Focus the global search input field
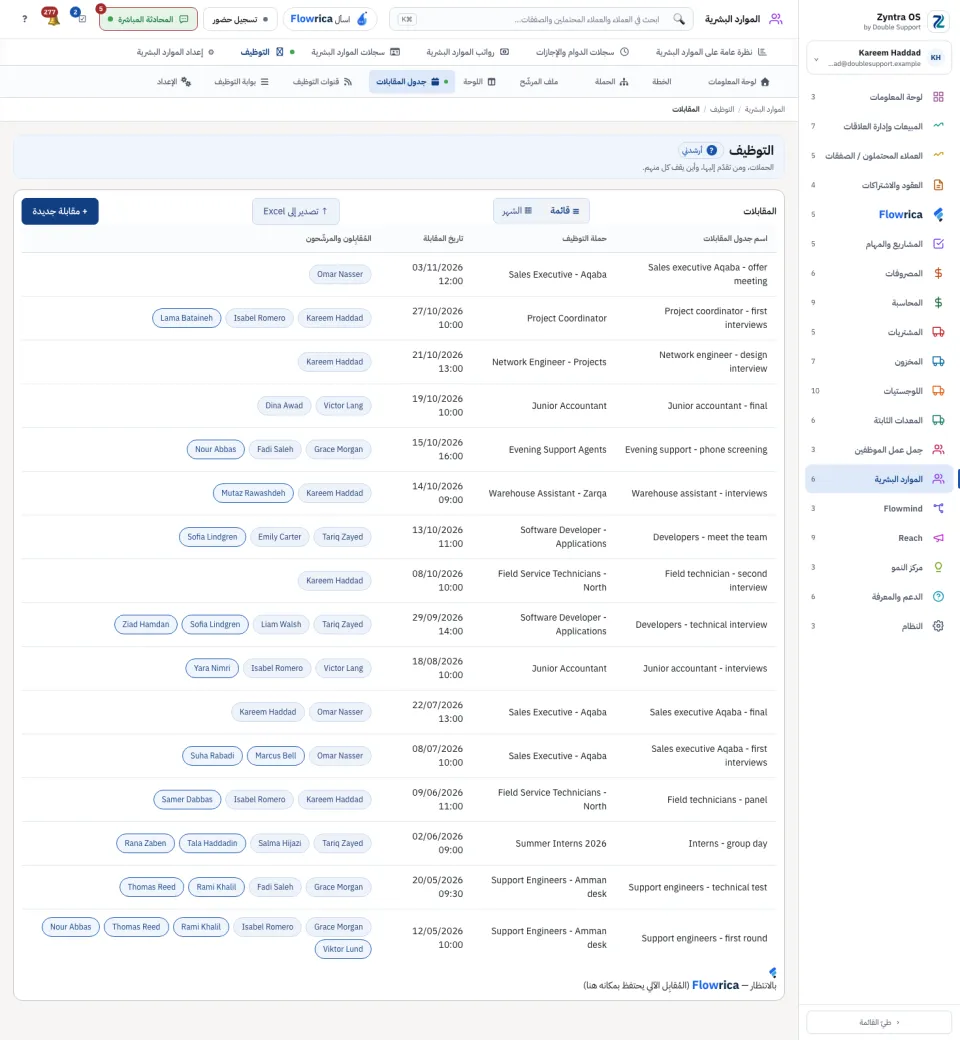 click(x=541, y=19)
